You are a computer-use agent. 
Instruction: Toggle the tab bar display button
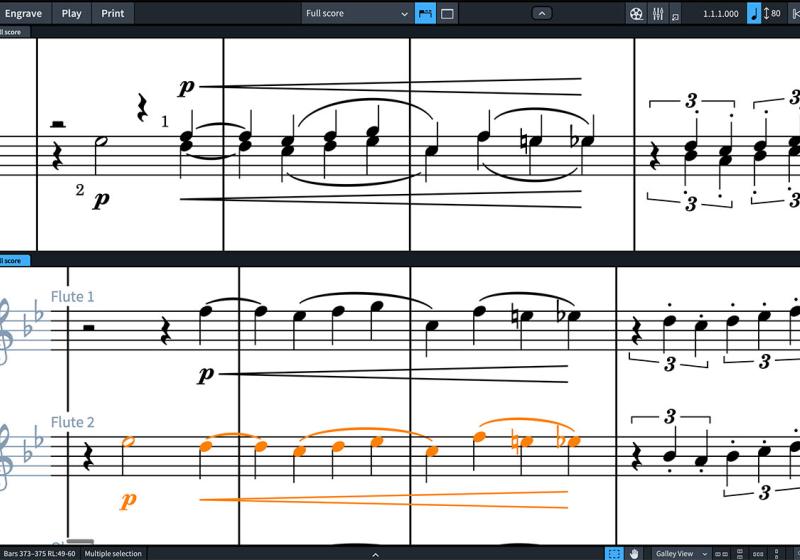pos(425,13)
